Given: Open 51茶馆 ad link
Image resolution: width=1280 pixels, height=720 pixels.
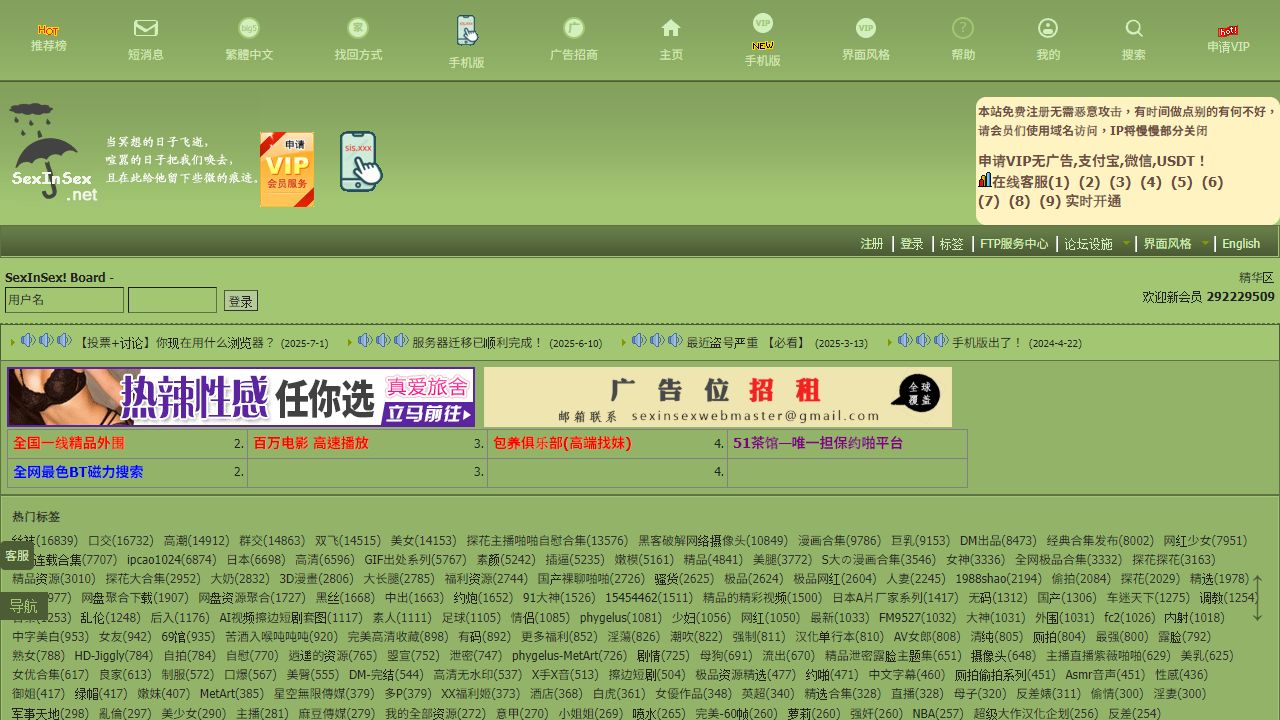Looking at the screenshot, I should 818,443.
